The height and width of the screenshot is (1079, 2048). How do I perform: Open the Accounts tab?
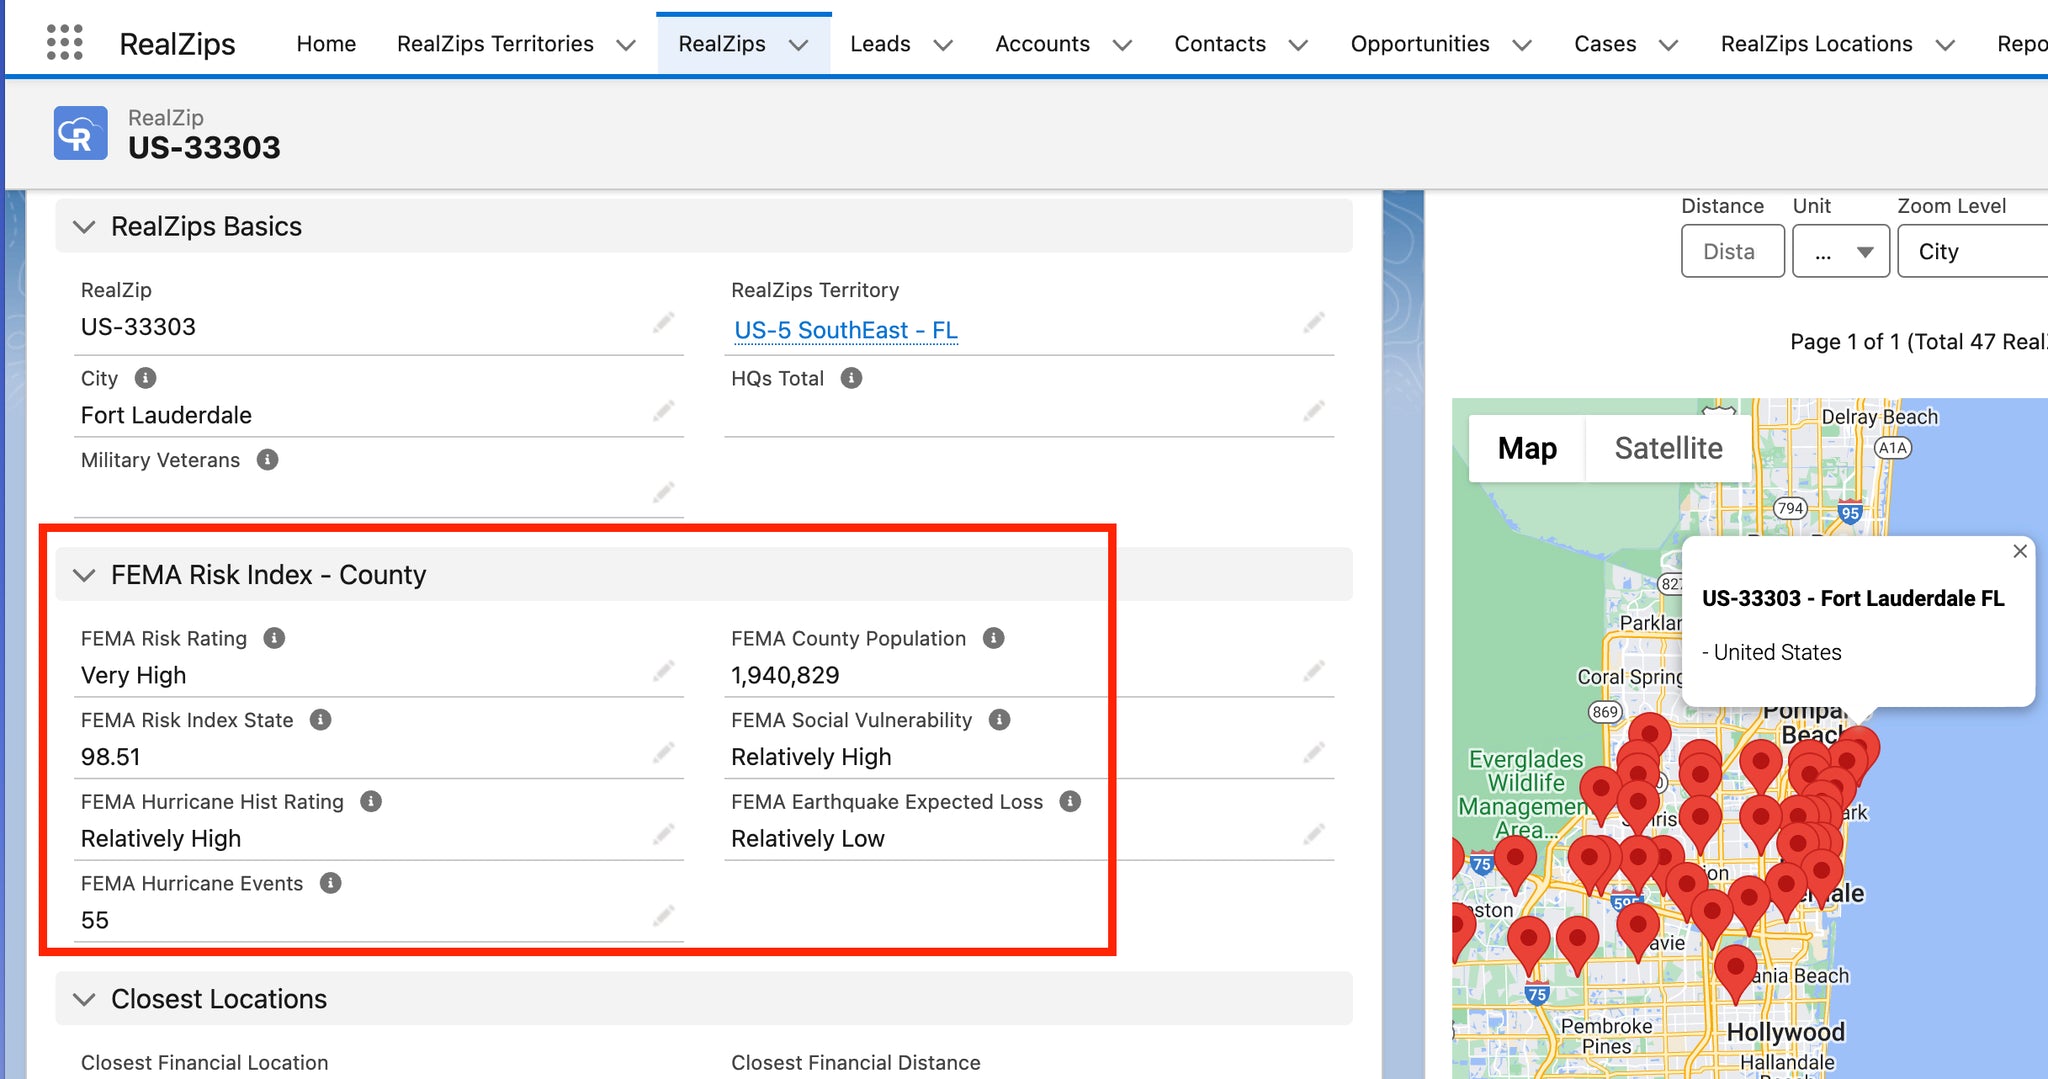1042,44
